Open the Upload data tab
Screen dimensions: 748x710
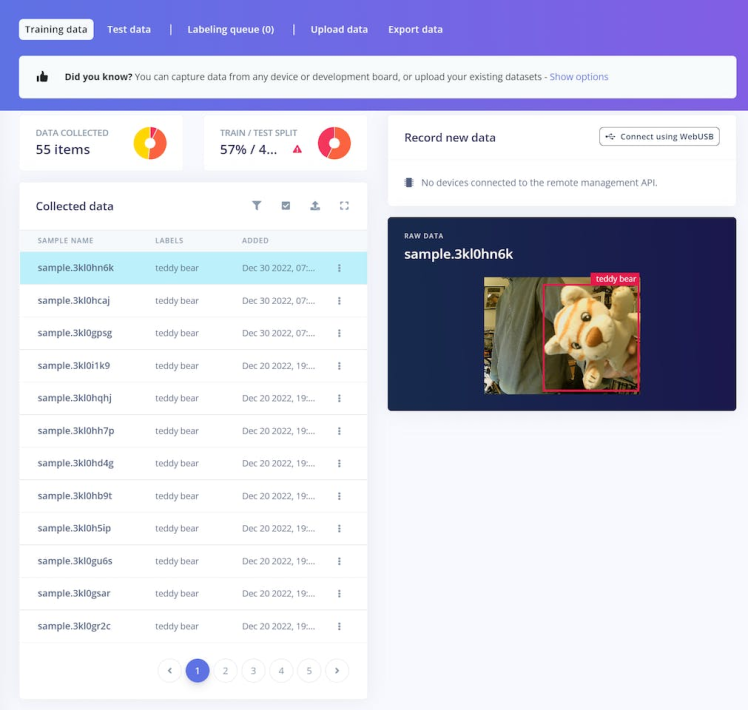click(x=339, y=30)
